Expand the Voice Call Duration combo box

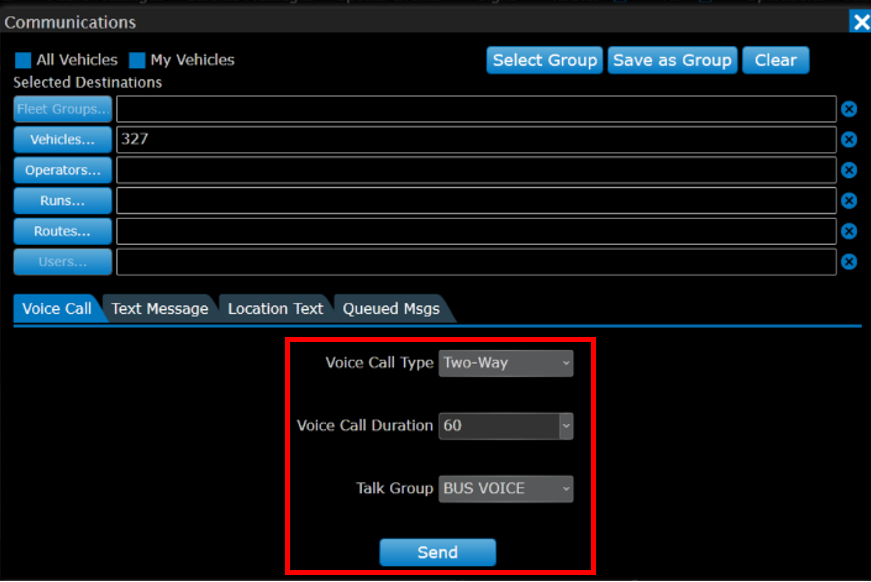(566, 426)
